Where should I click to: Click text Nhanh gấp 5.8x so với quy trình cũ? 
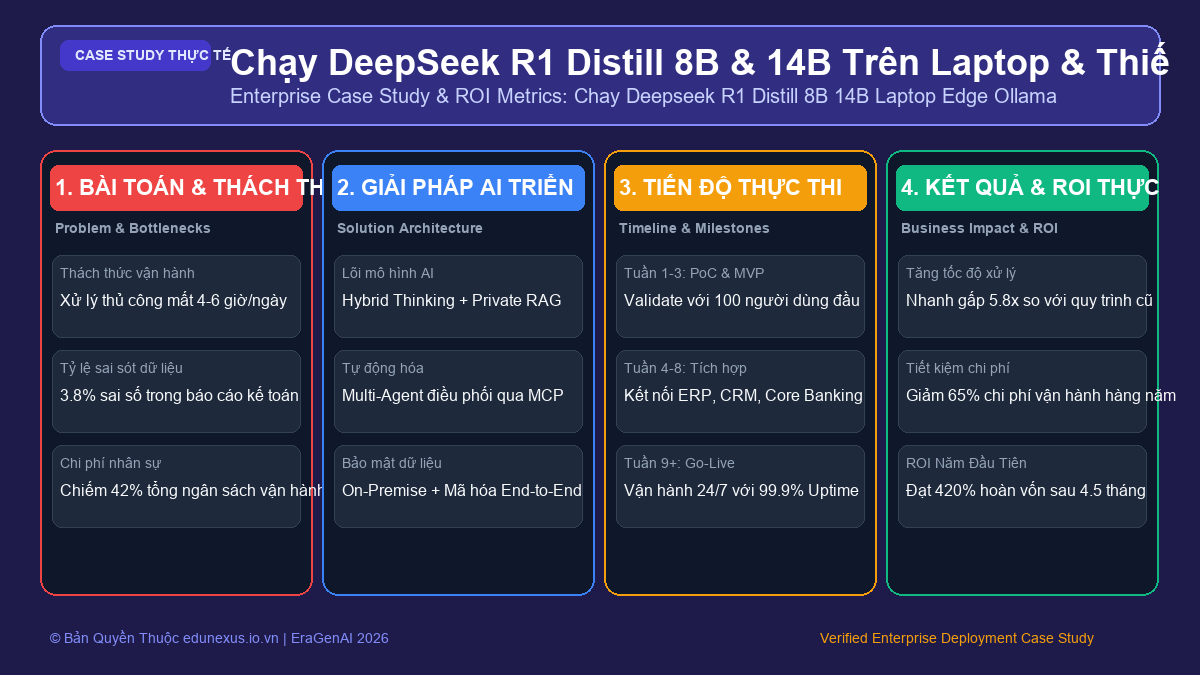pos(1030,300)
